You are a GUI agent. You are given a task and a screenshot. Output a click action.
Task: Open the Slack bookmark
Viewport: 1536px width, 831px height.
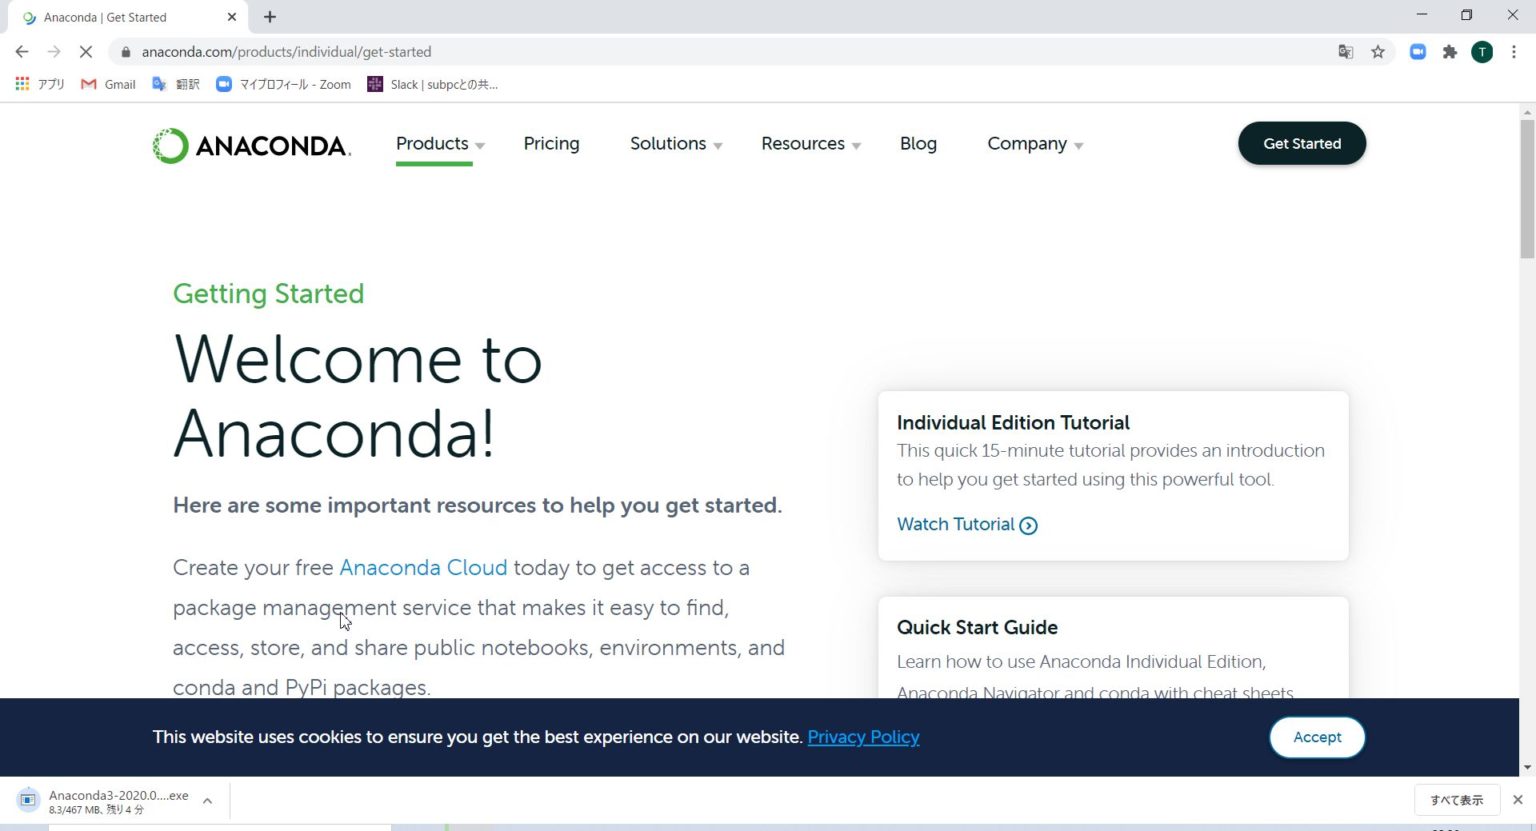tap(432, 84)
